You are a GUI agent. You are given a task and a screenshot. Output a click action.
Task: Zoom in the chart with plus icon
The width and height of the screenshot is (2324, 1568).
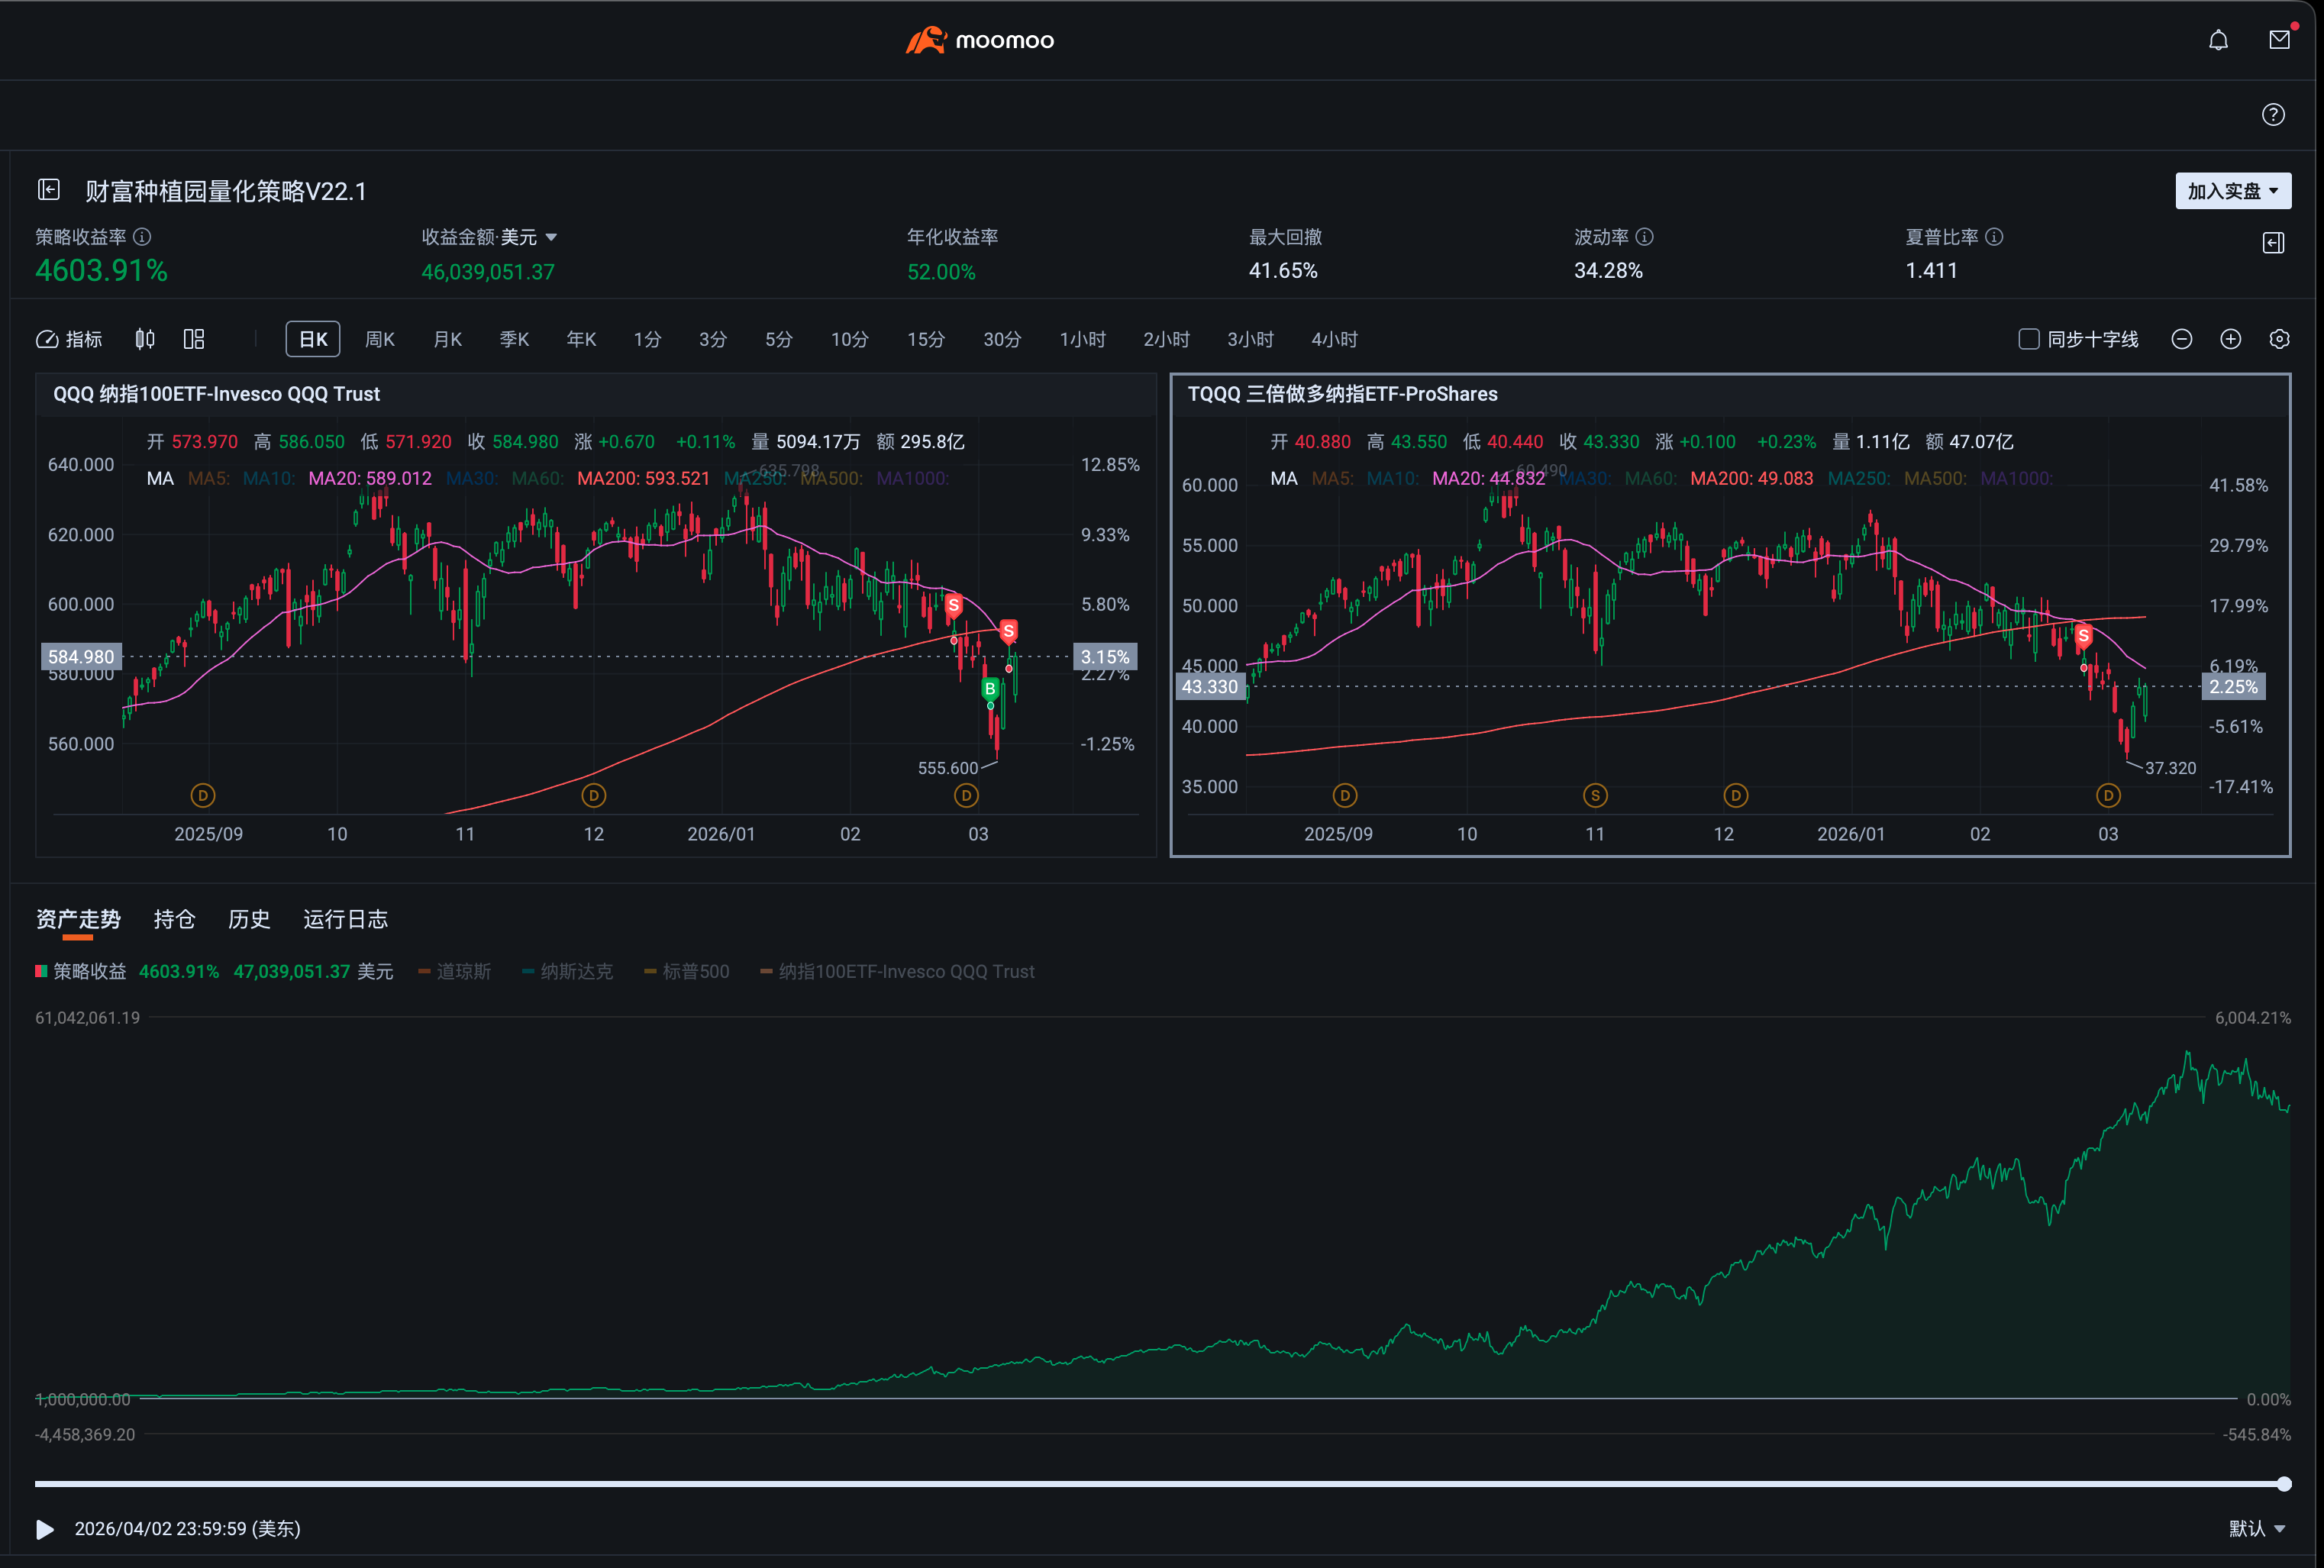[2231, 339]
